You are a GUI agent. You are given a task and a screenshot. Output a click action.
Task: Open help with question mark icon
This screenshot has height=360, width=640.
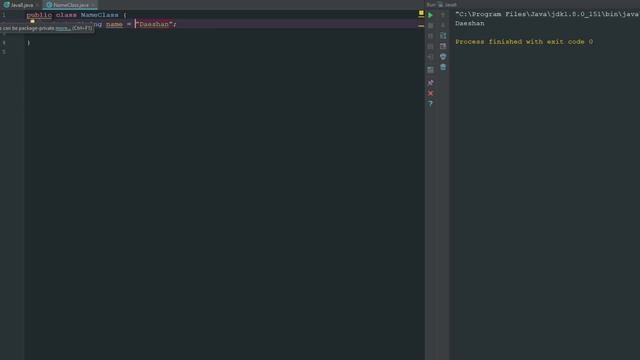[x=430, y=104]
